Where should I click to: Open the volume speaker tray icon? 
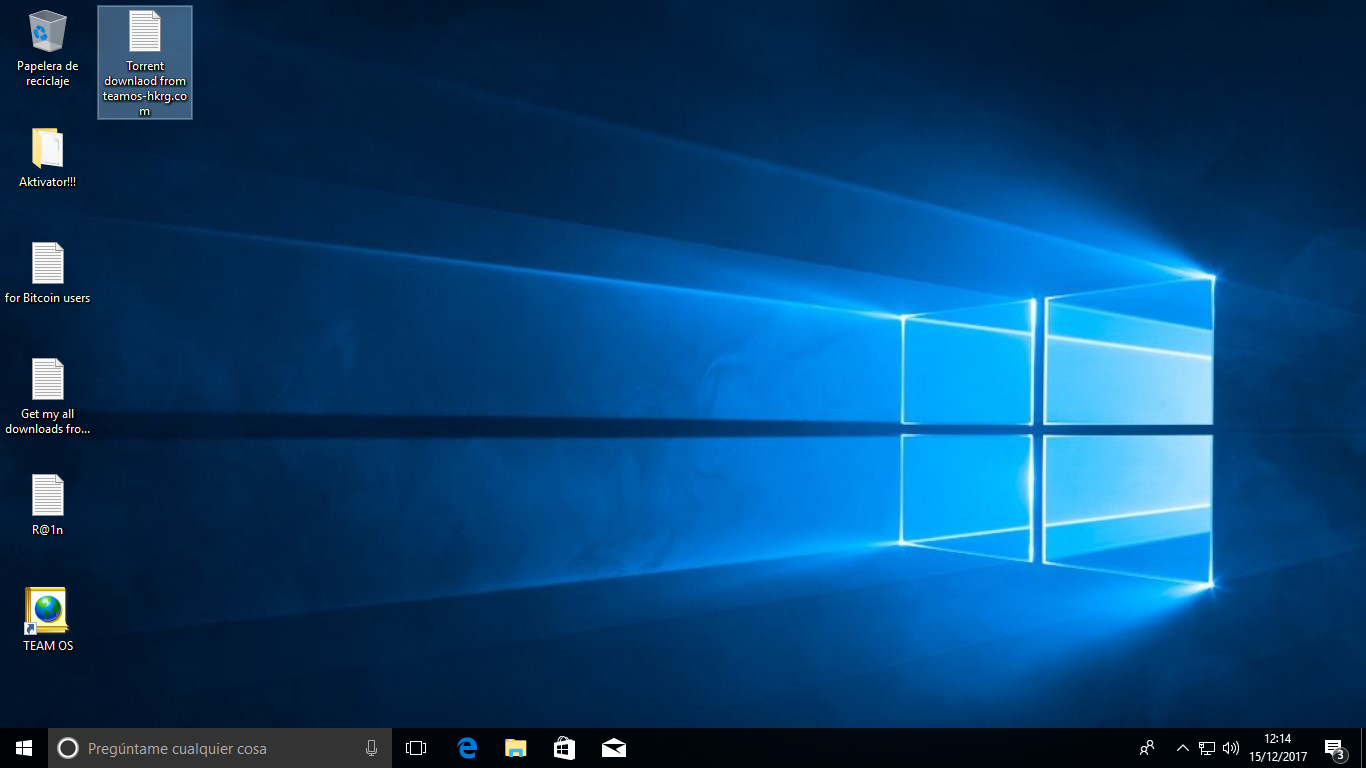tap(1231, 748)
